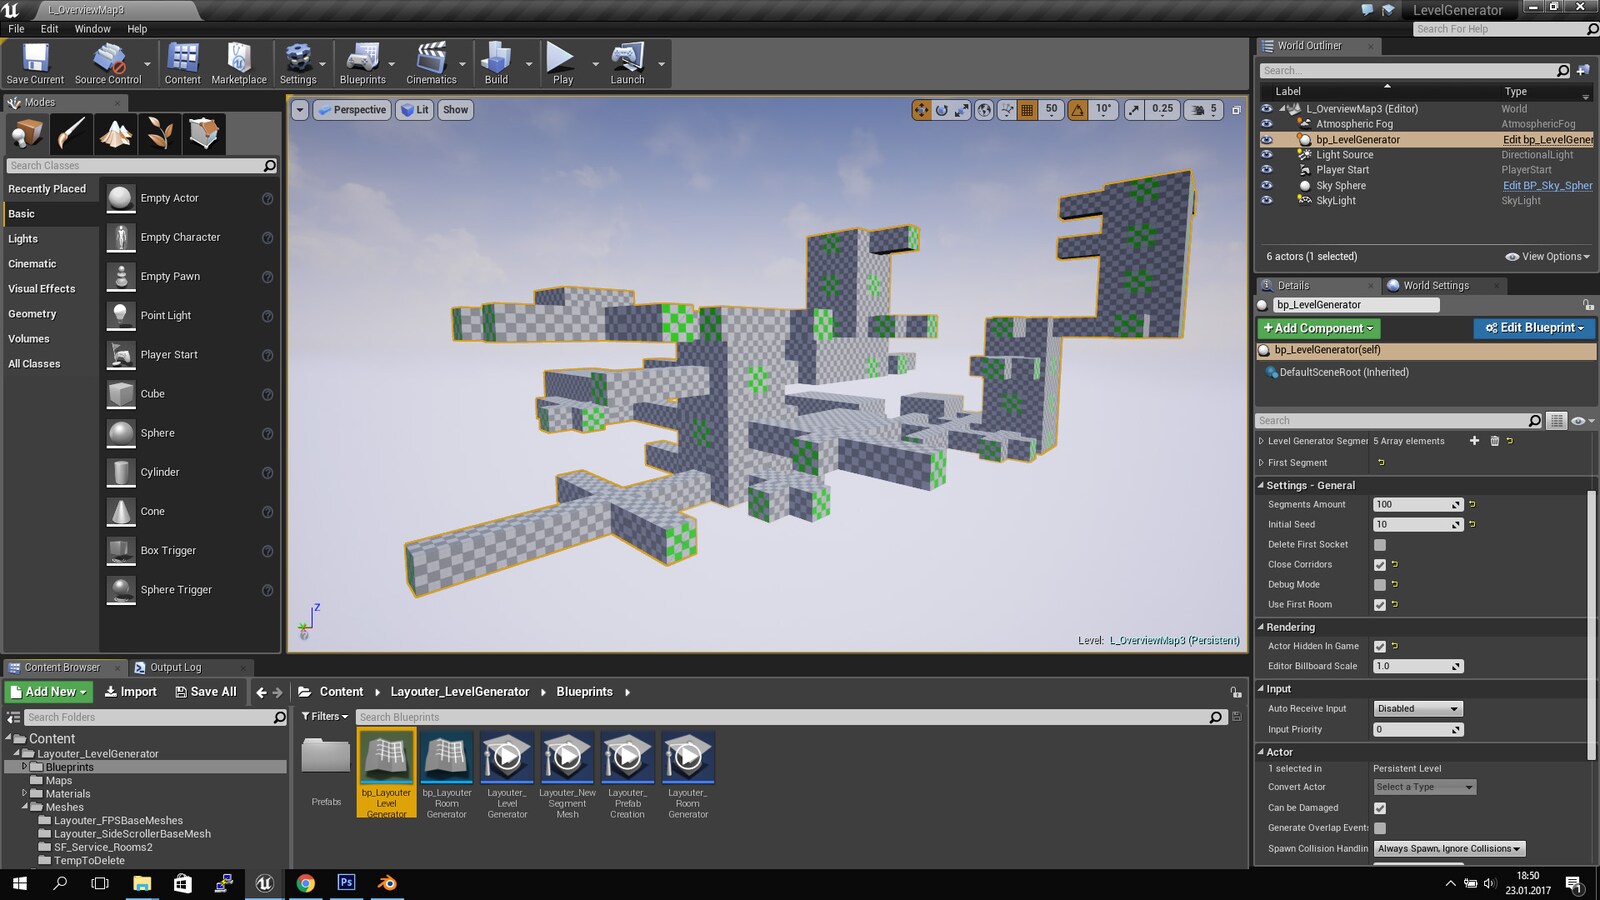
Task: Open the Perspective view dropdown
Action: (351, 110)
